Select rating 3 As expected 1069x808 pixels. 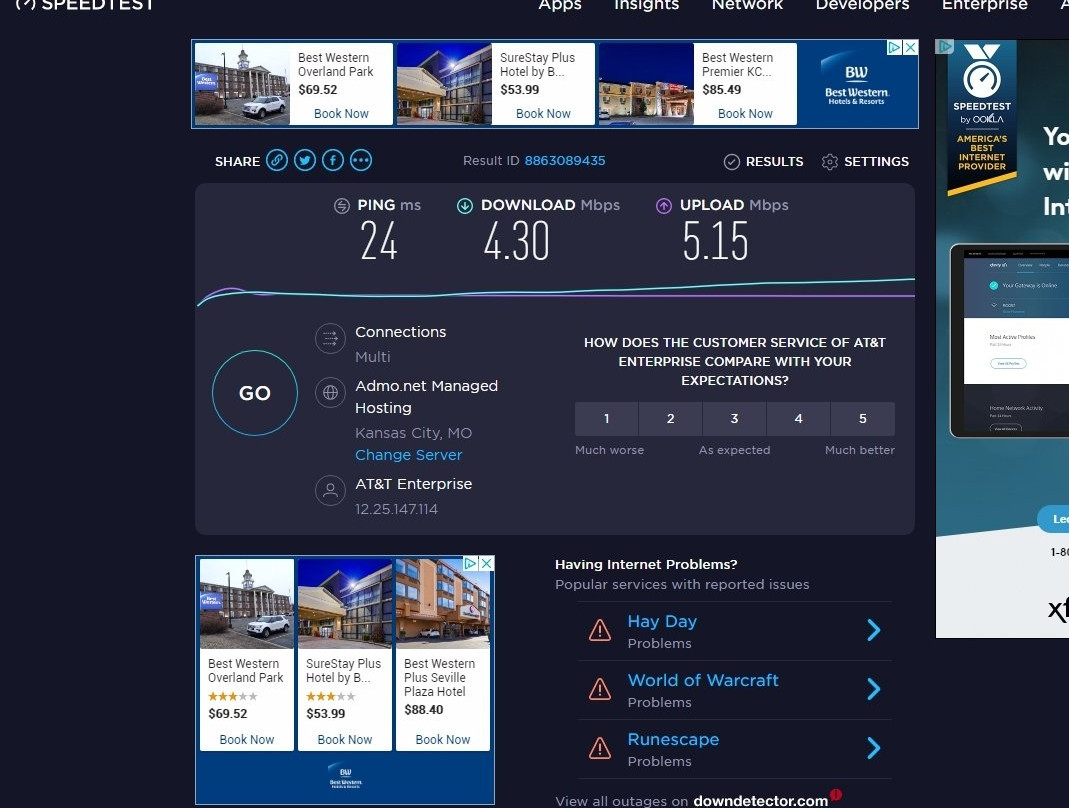[x=734, y=419]
